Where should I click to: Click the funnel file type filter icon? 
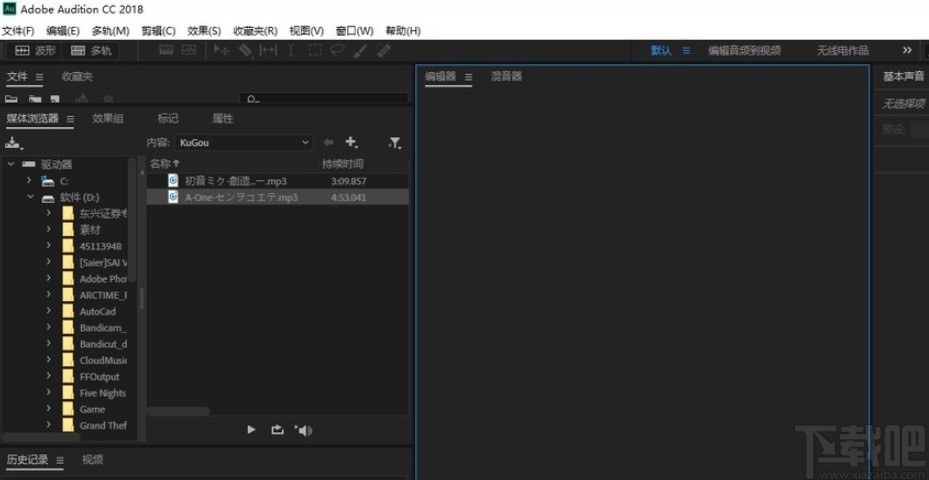(394, 143)
